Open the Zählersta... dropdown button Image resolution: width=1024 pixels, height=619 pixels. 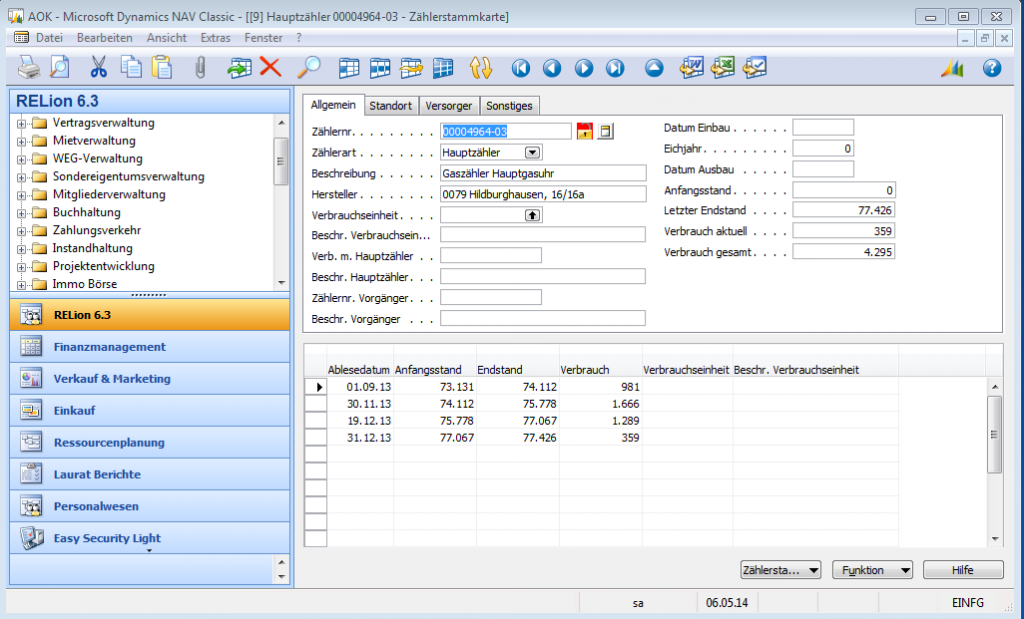[x=780, y=570]
